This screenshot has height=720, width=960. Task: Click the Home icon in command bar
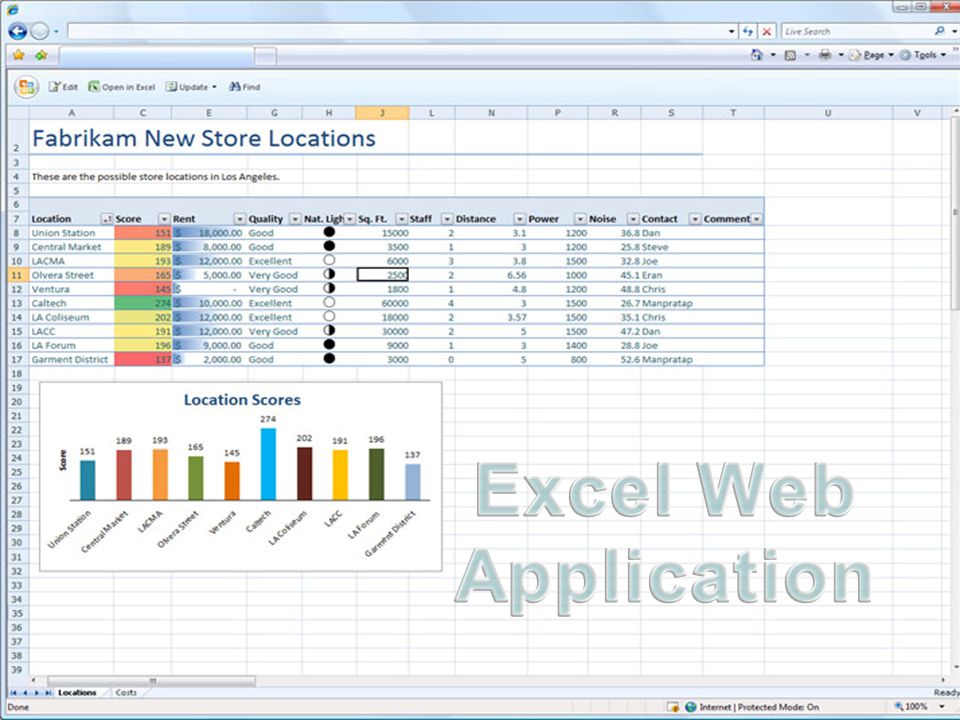pos(757,55)
